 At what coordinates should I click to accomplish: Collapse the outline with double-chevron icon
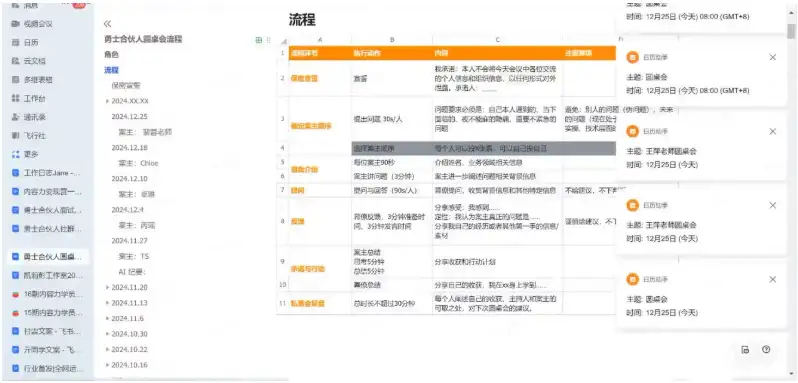point(107,24)
